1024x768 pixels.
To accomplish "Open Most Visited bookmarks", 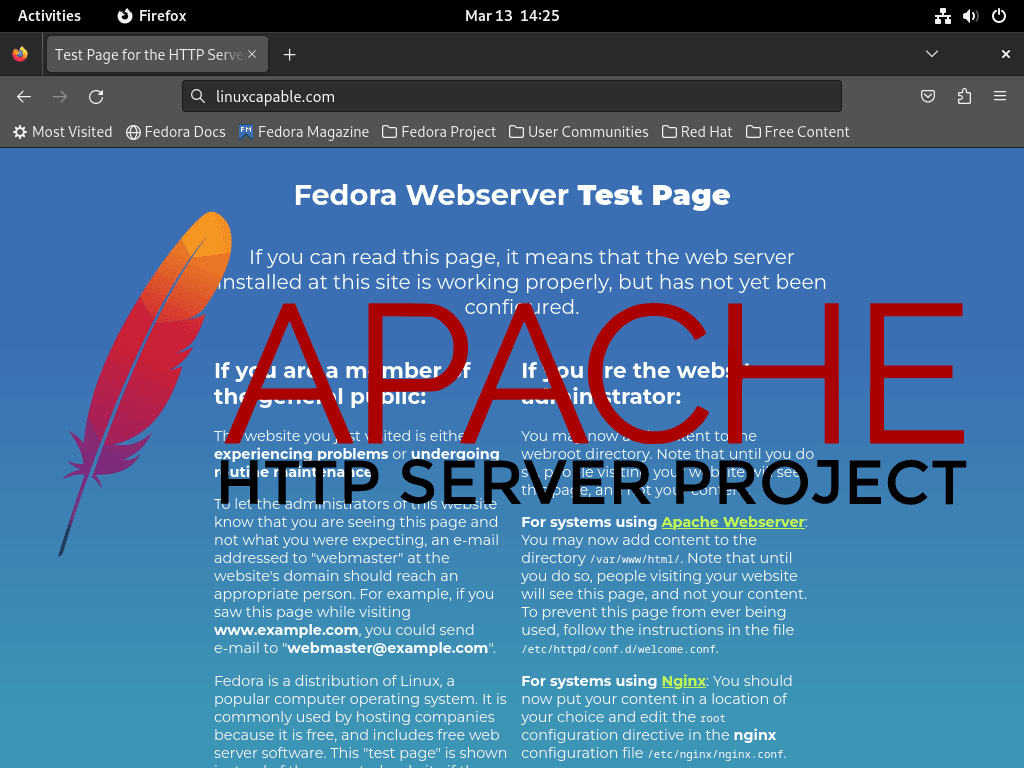I will pos(63,132).
